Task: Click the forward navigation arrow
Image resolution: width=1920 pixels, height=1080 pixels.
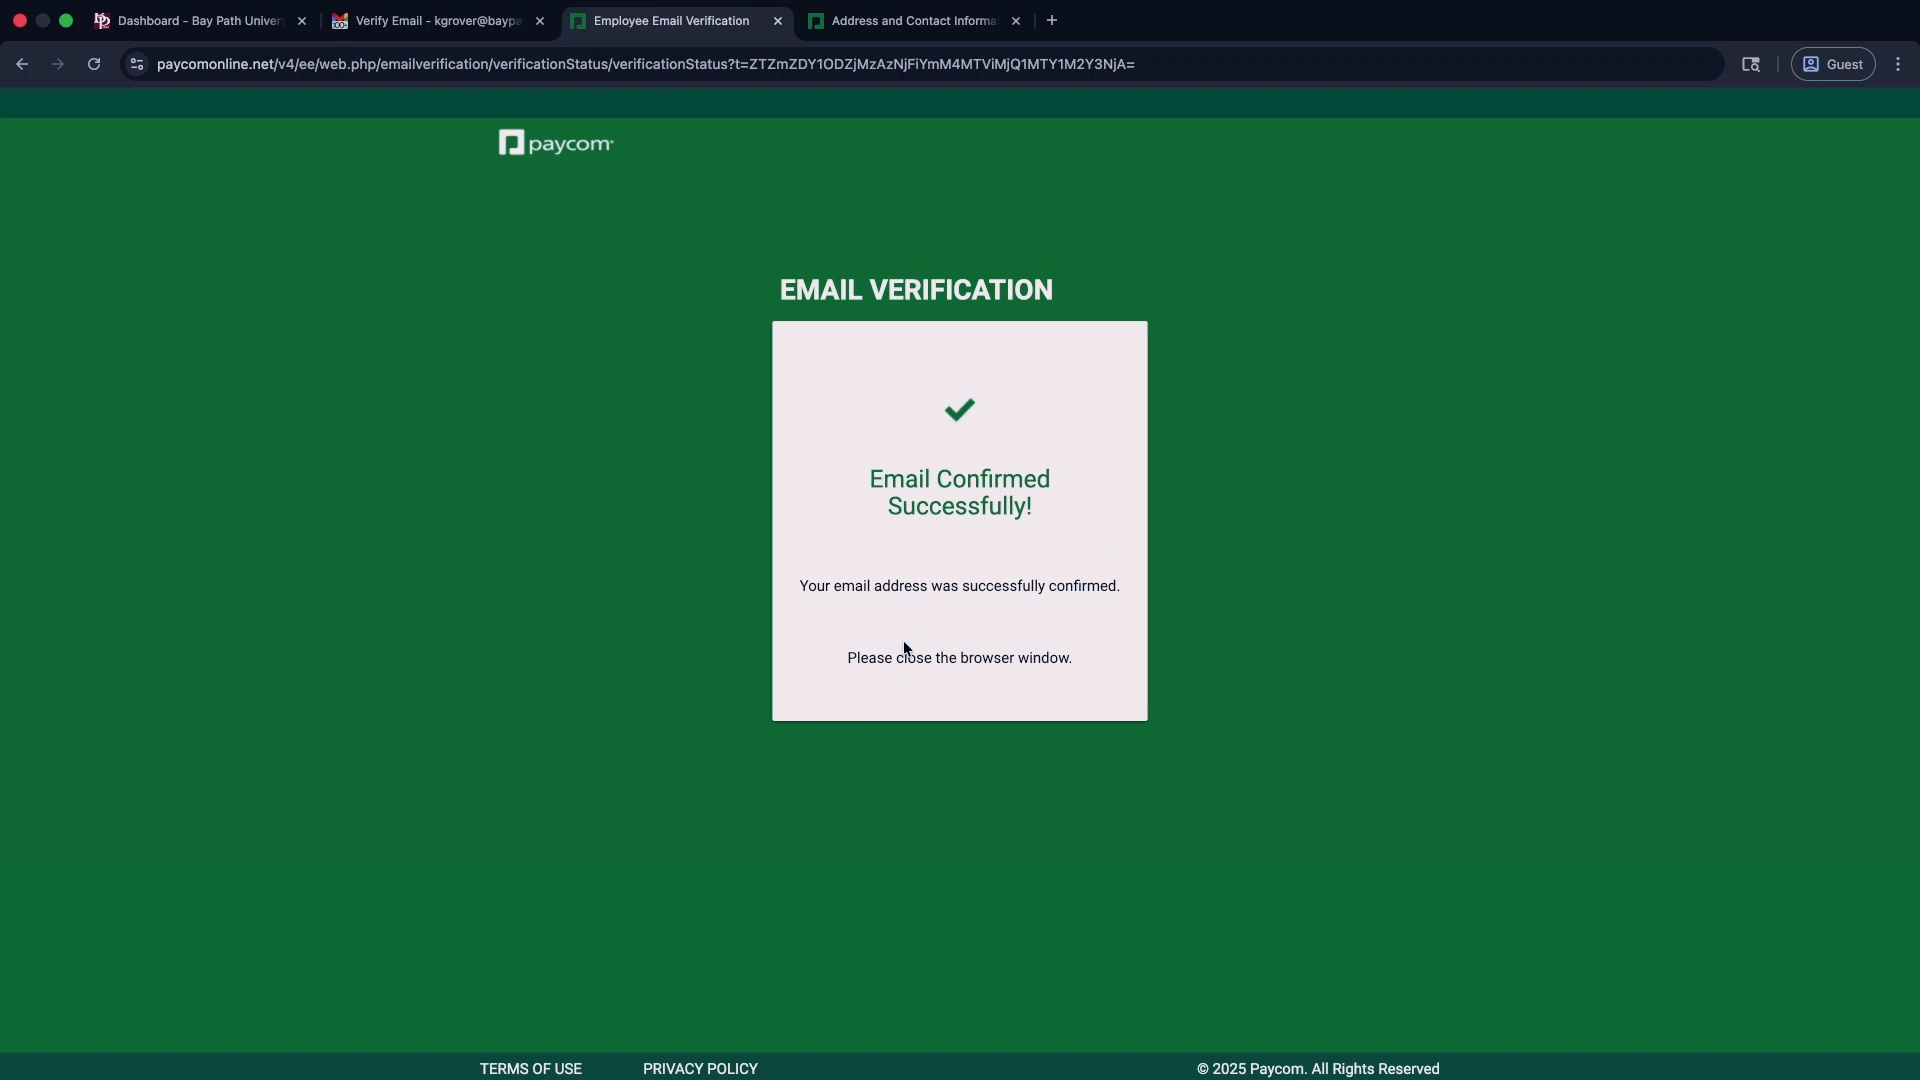Action: [58, 64]
